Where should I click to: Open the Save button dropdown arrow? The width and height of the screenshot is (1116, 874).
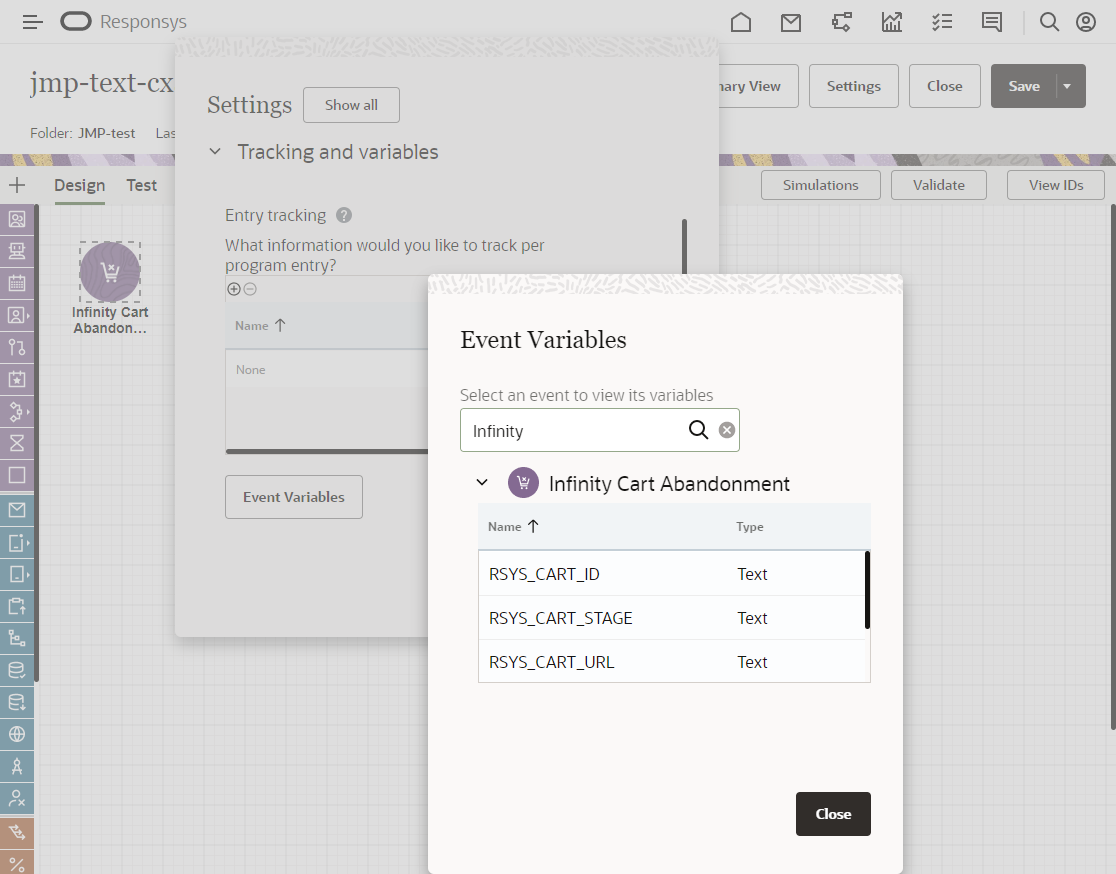click(x=1067, y=86)
